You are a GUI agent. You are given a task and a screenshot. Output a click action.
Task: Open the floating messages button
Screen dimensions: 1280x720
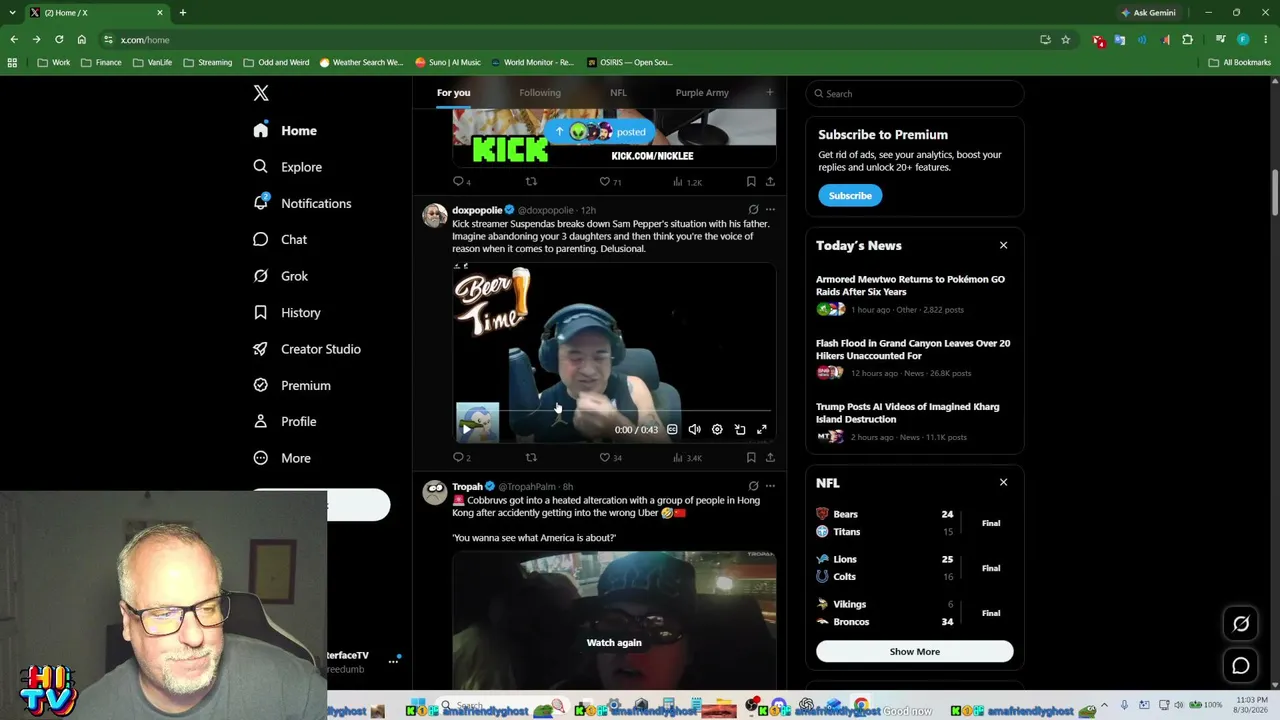click(1241, 666)
